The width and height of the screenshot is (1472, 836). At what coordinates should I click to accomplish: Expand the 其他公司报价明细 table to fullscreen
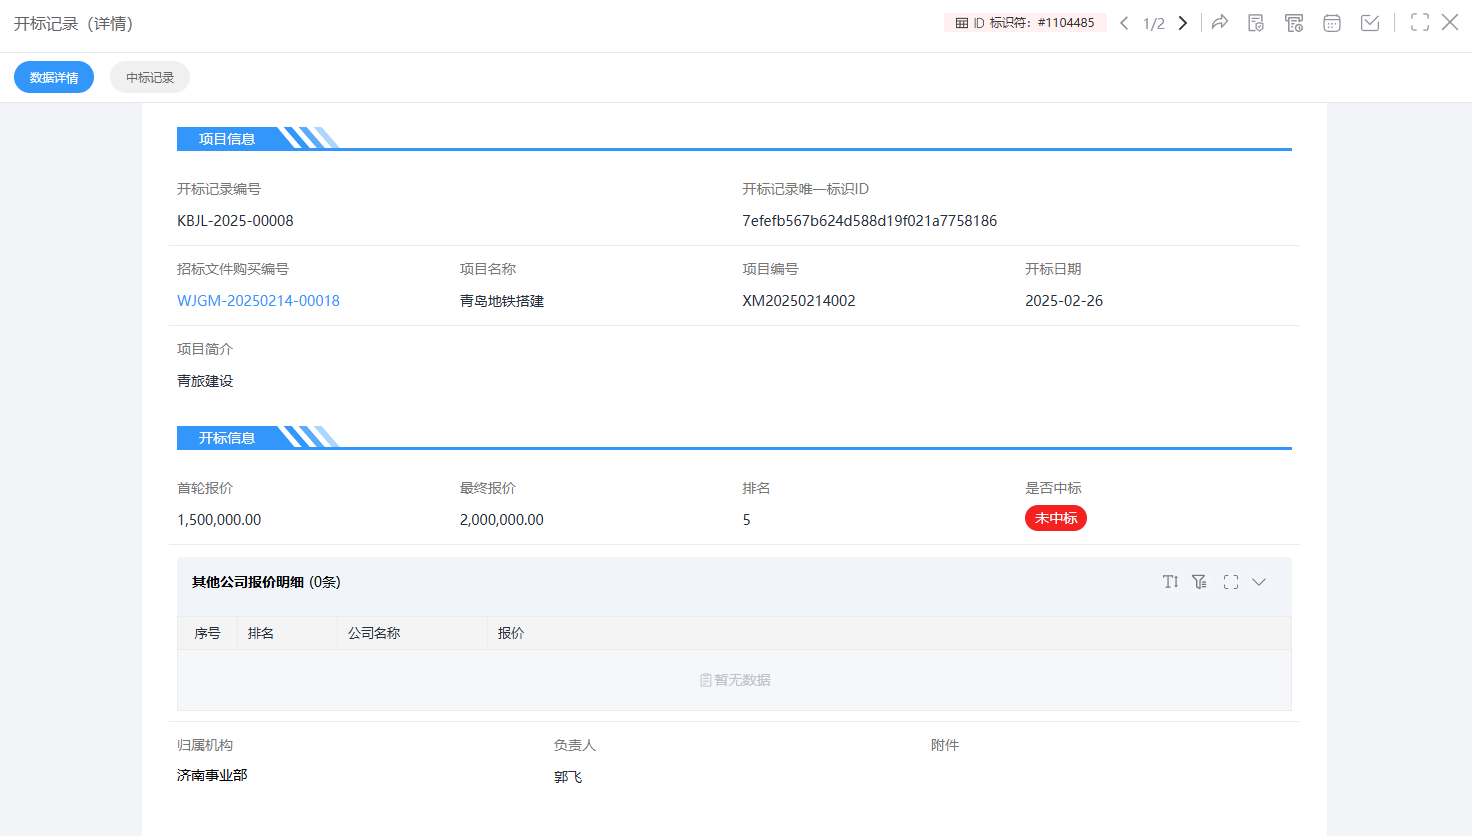pos(1230,582)
